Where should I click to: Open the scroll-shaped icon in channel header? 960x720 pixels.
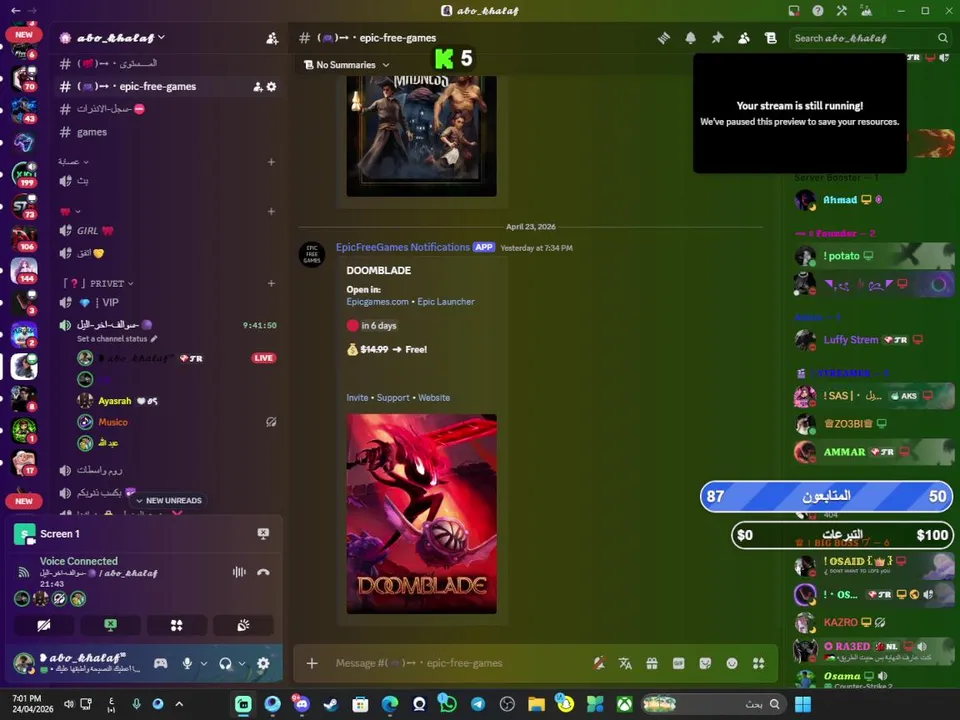771,38
